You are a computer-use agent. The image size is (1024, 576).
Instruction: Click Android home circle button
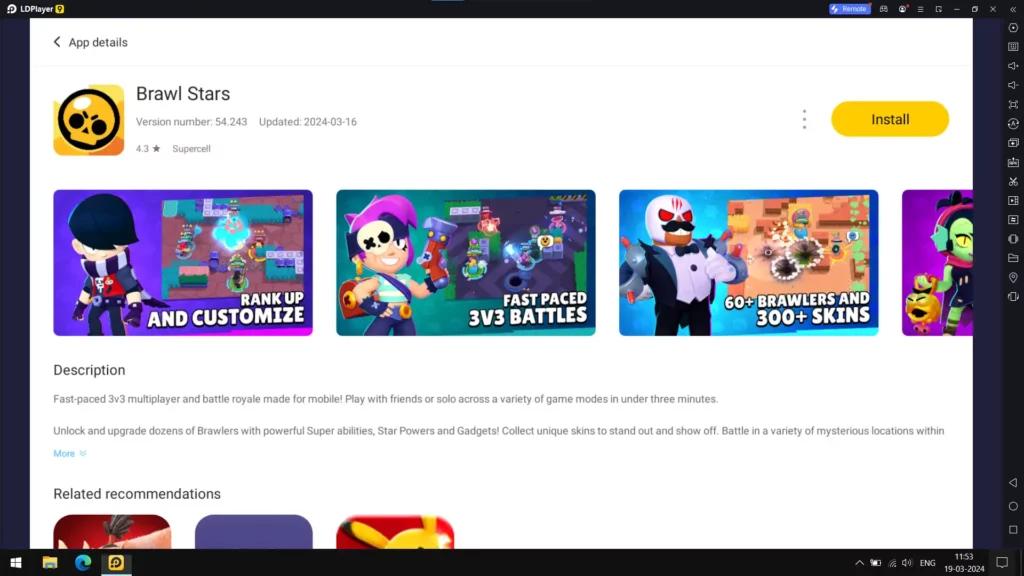click(x=1013, y=506)
